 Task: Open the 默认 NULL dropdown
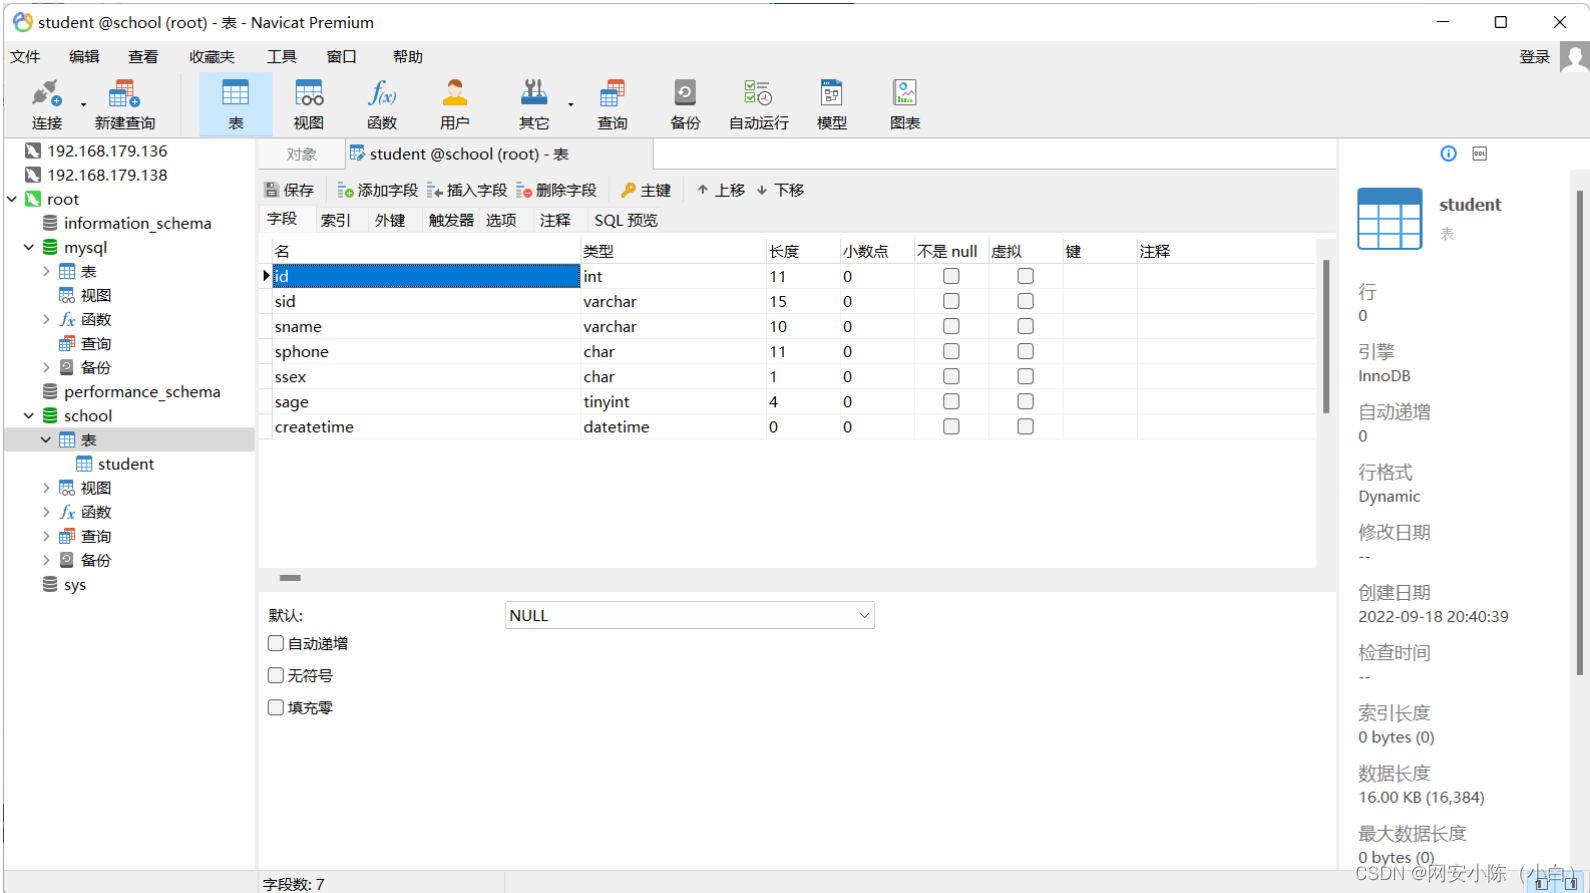point(690,615)
